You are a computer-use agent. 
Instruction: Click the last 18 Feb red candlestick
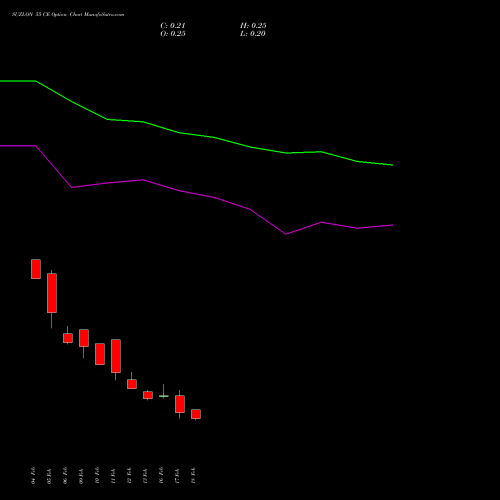click(196, 414)
